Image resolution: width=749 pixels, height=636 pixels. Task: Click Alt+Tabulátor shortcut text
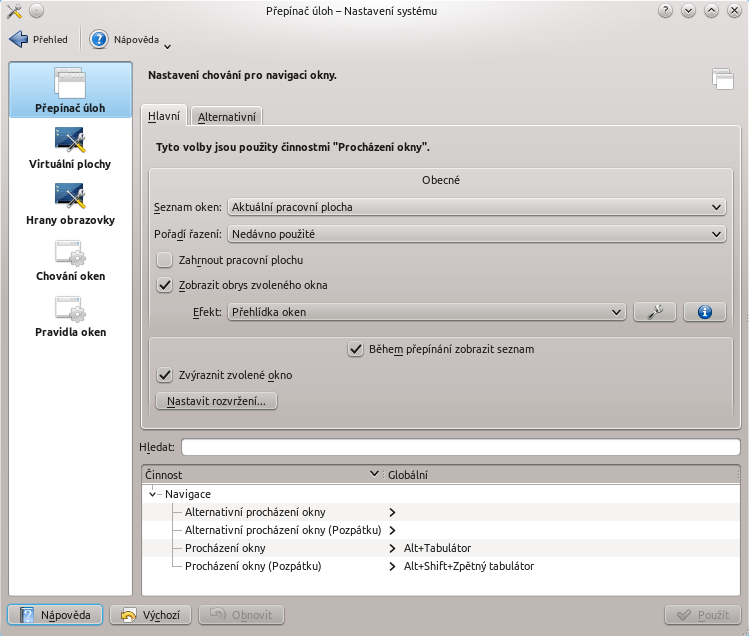click(437, 548)
